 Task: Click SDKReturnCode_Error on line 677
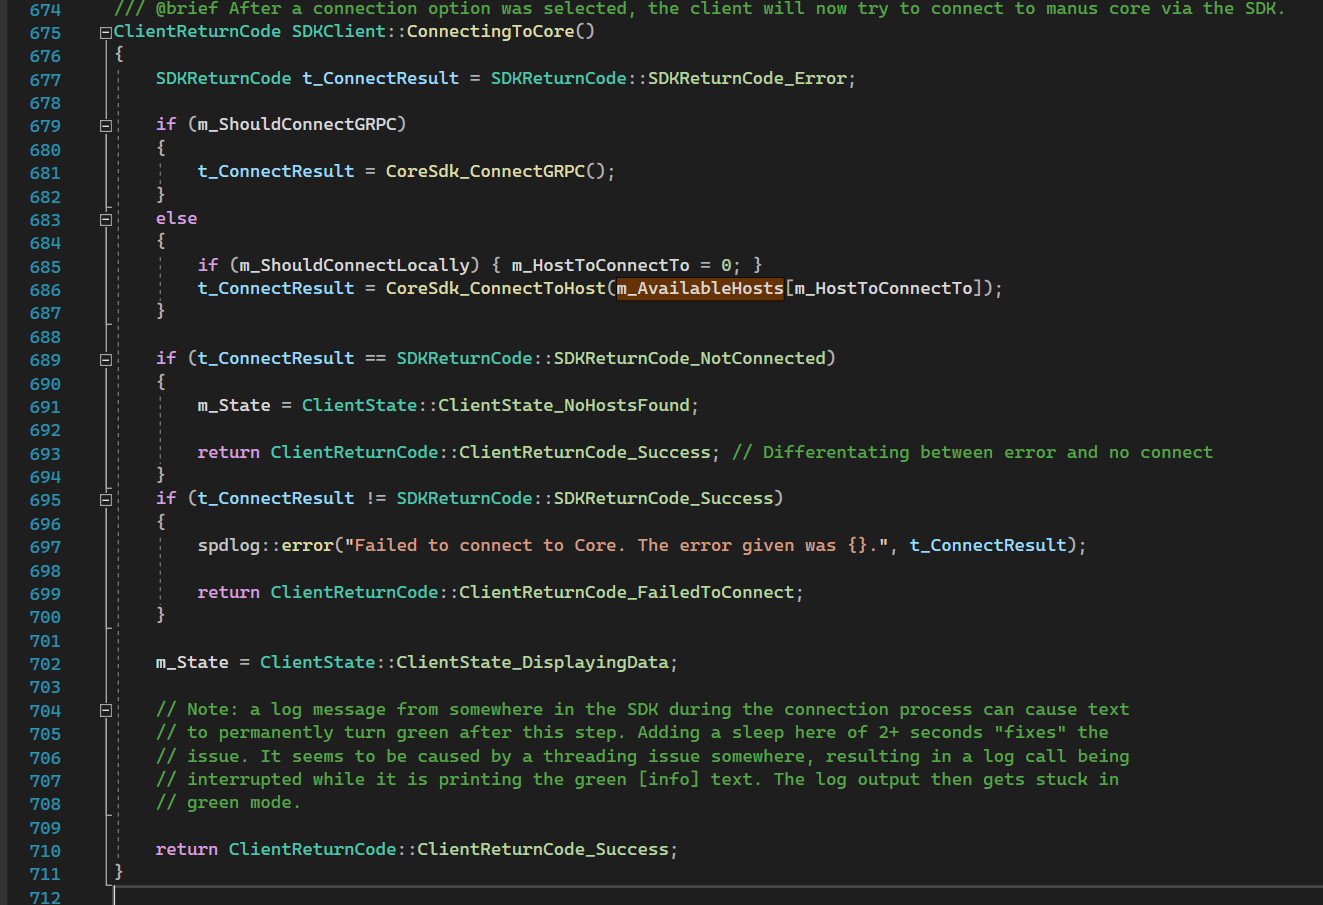[747, 78]
